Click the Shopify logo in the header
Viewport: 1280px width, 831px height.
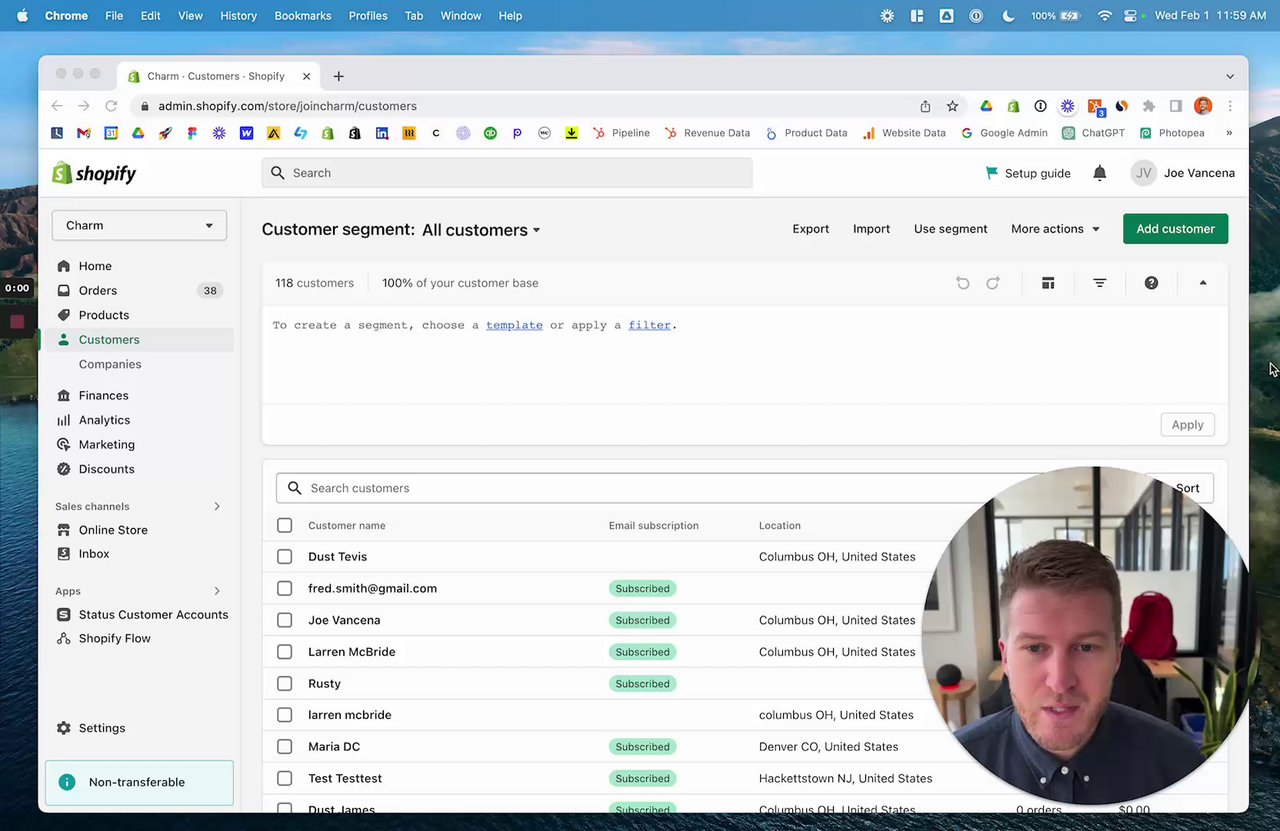click(x=94, y=173)
